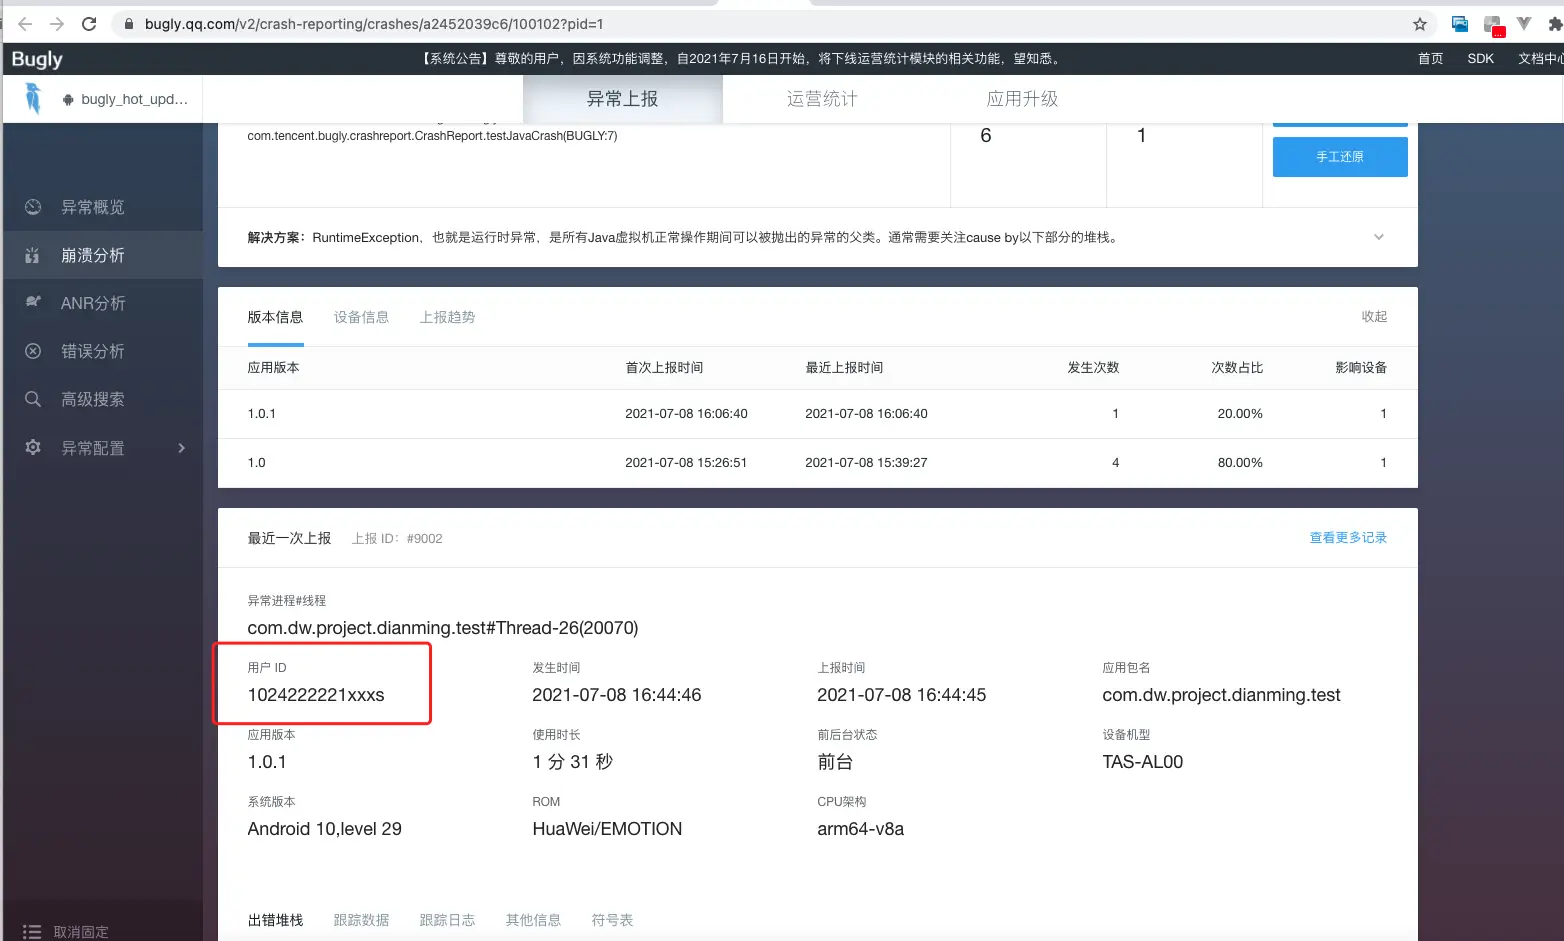This screenshot has height=941, width=1564.
Task: Reload the page in browser
Action: coord(89,24)
